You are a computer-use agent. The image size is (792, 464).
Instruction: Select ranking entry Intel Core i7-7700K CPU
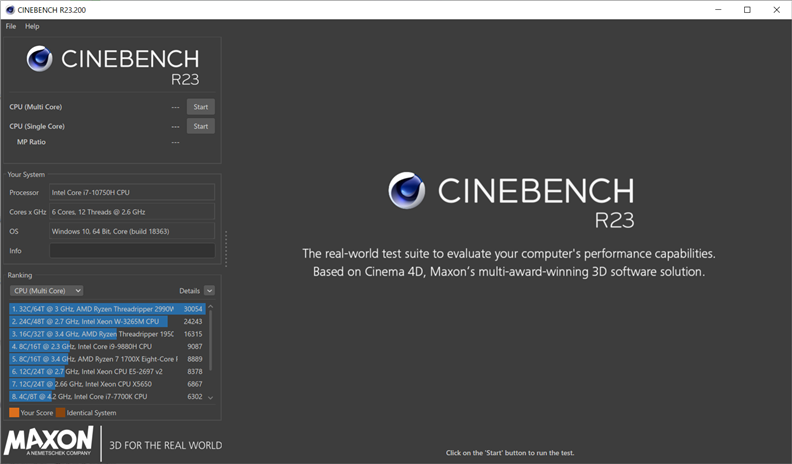pos(107,396)
